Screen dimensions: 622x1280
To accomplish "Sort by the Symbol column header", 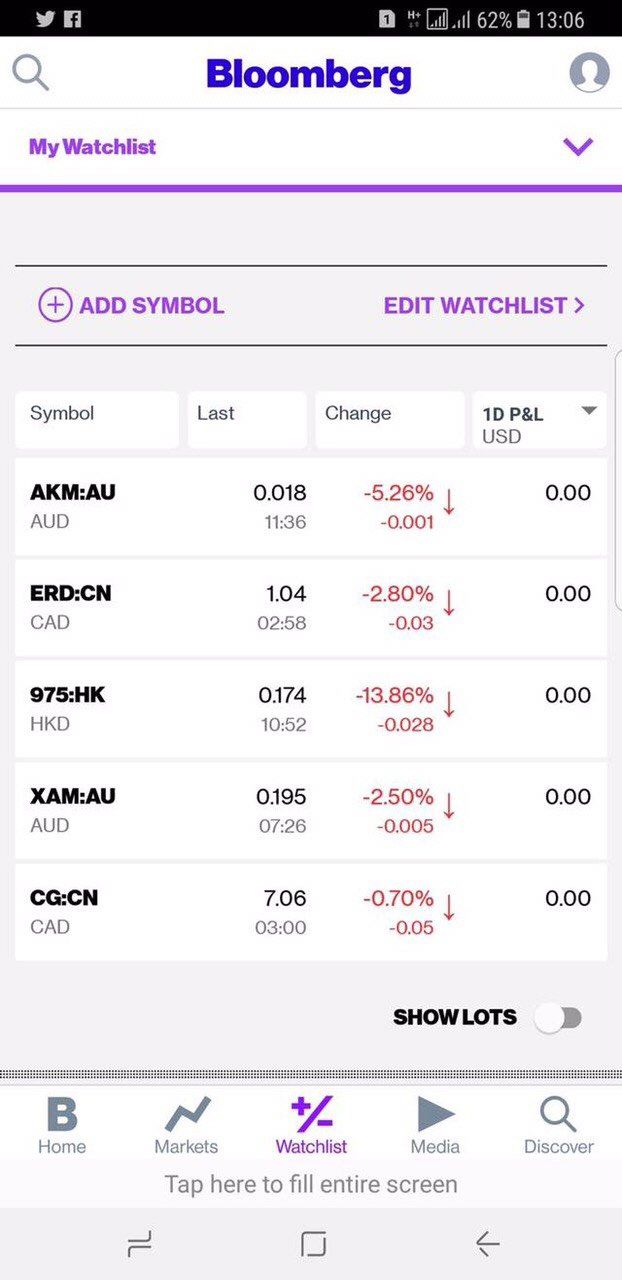I will click(97, 419).
